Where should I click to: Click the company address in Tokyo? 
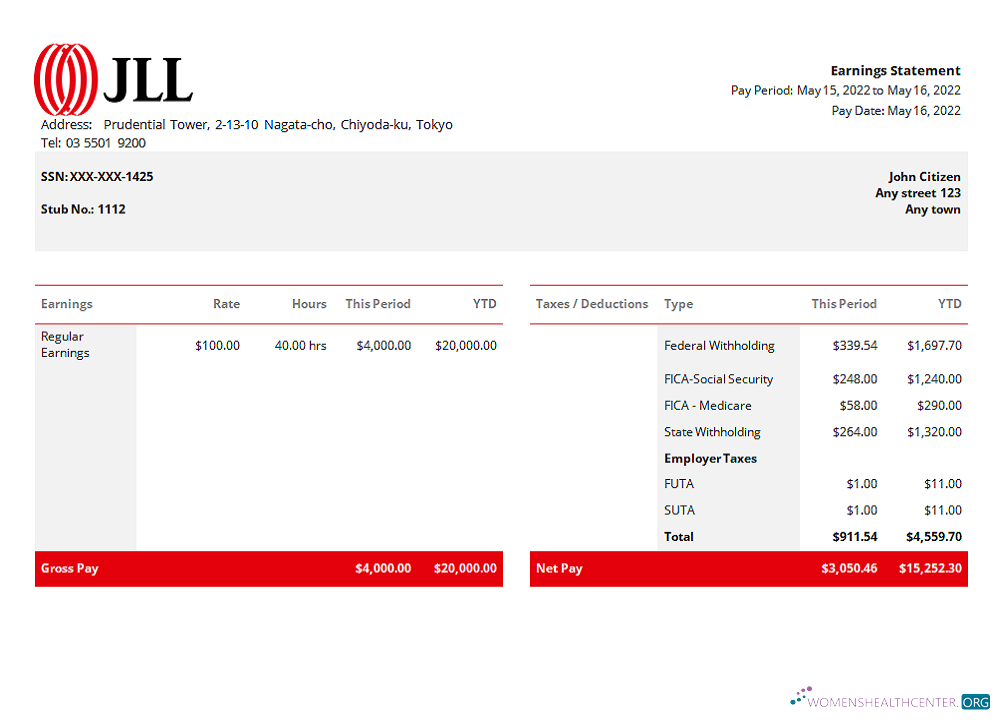tap(245, 124)
